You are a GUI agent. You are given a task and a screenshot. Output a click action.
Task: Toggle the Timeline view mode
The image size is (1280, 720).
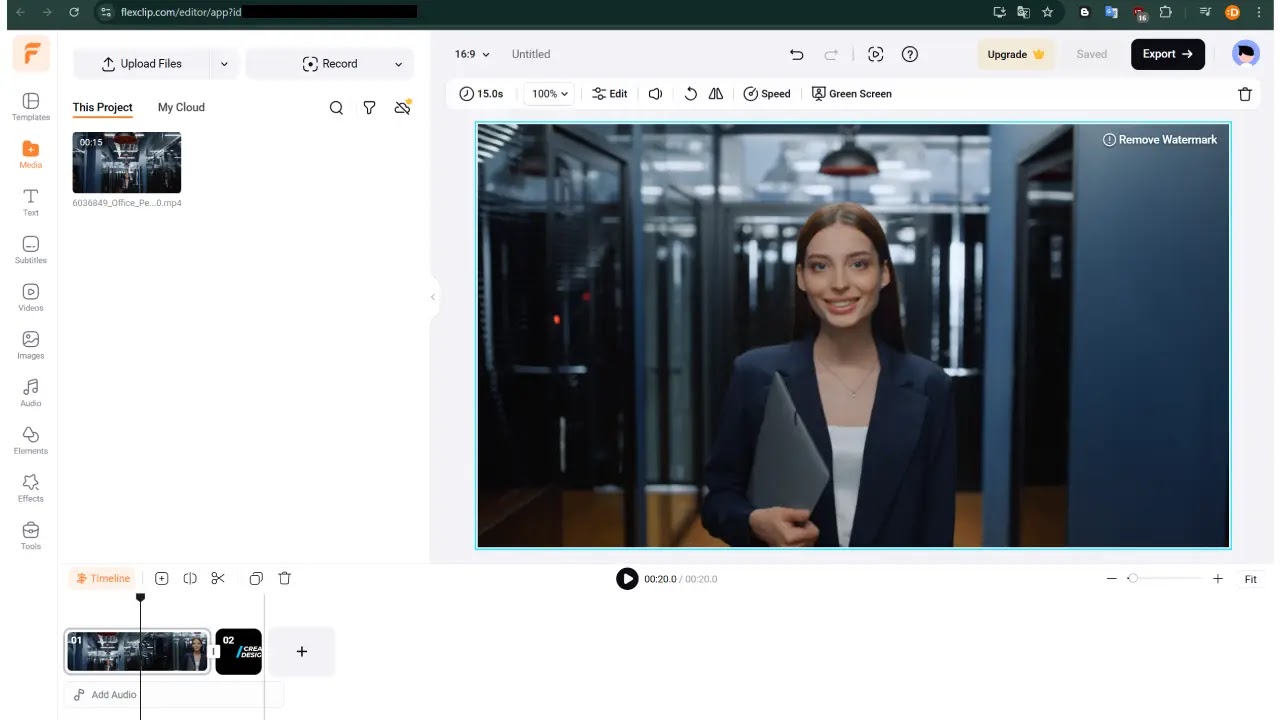[104, 578]
